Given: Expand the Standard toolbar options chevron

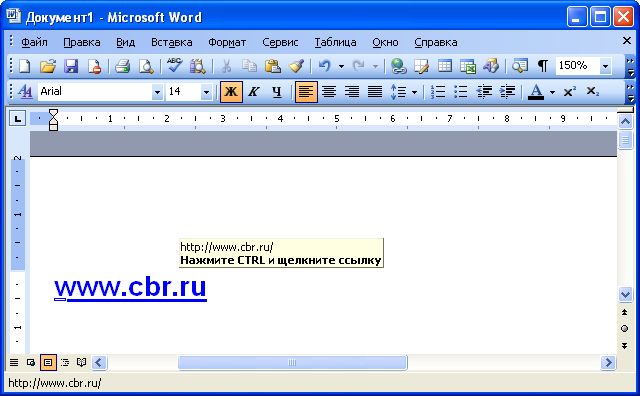Looking at the screenshot, I should [631, 67].
